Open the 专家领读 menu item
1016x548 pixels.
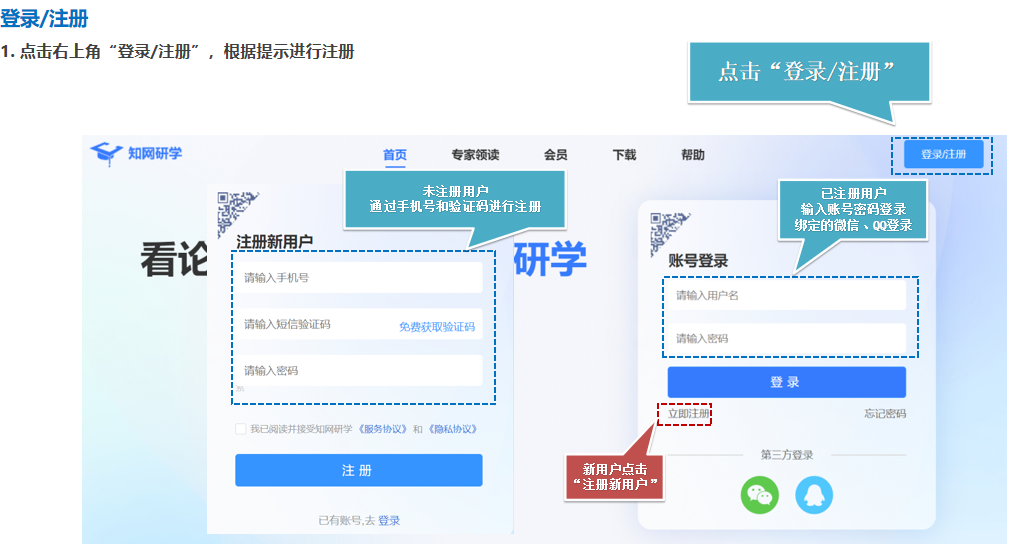tap(475, 155)
